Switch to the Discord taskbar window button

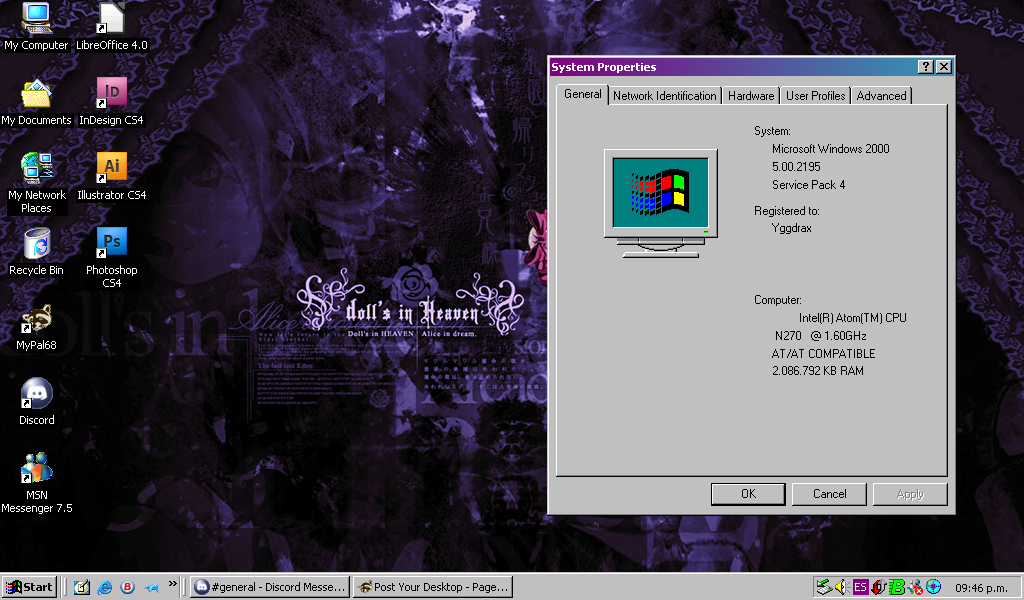click(270, 587)
